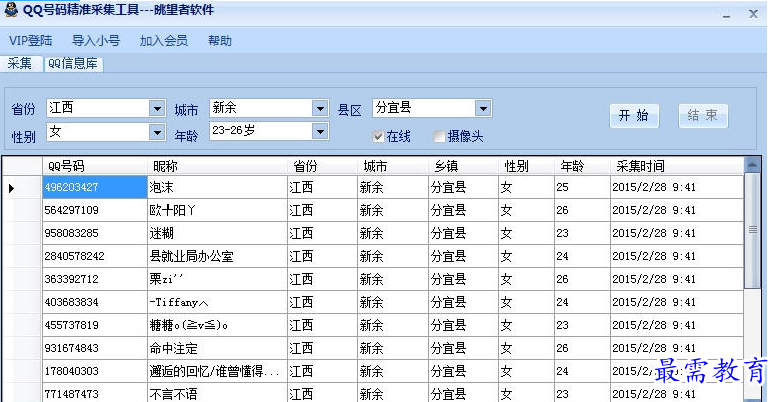Viewport: 776px width, 402px height.
Task: Select QQ number cell 178040303
Action: coord(95,371)
